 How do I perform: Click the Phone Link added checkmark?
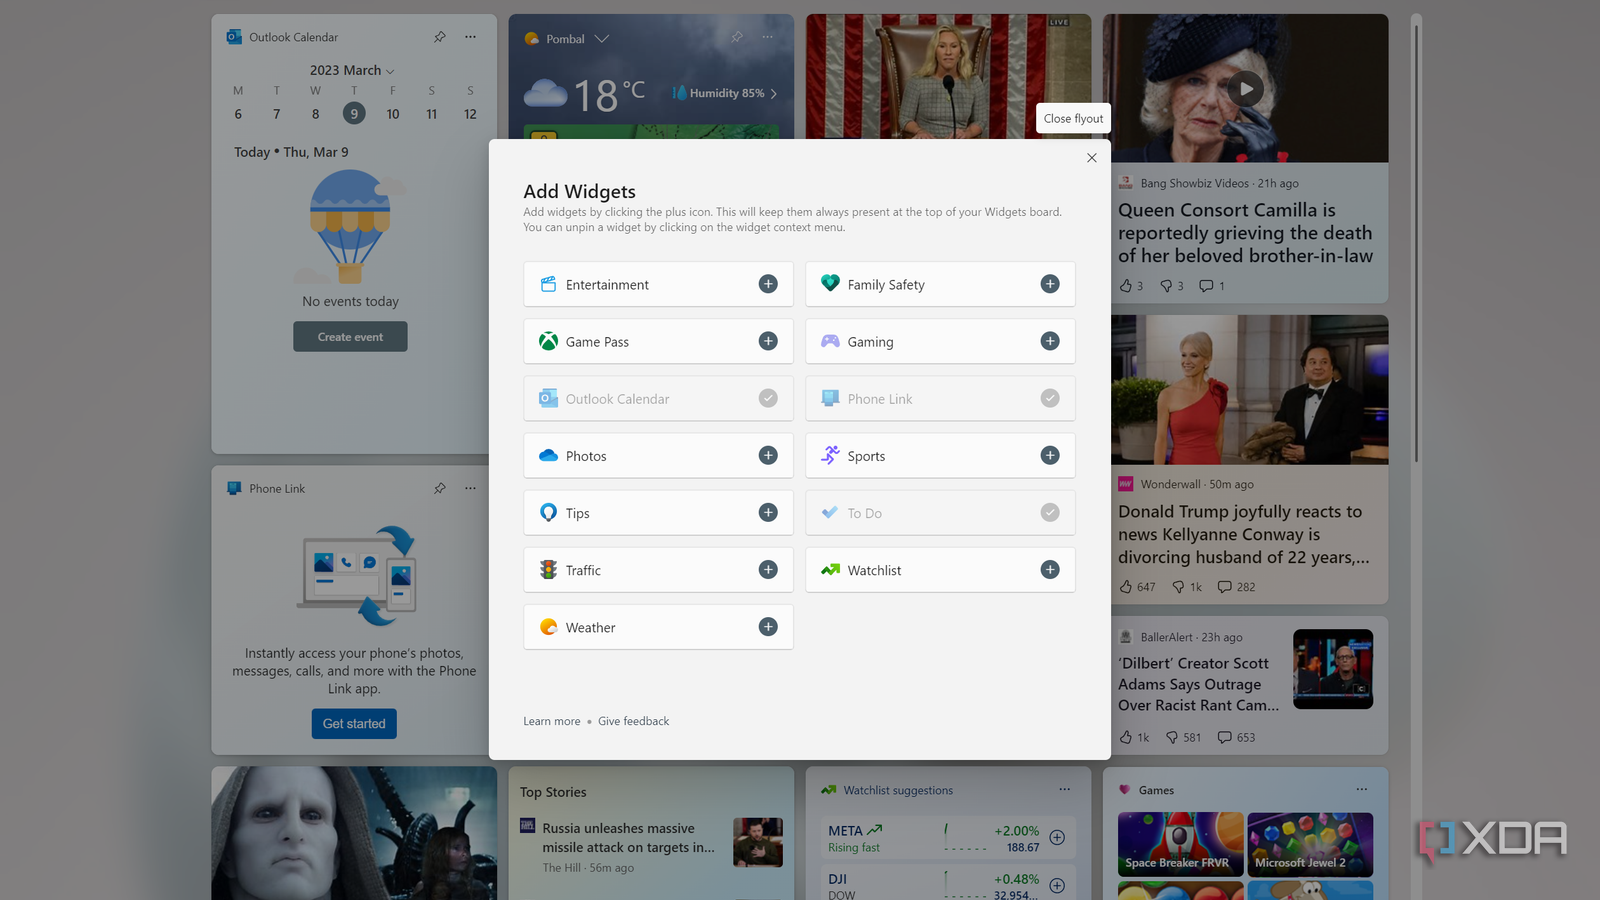(x=1050, y=398)
